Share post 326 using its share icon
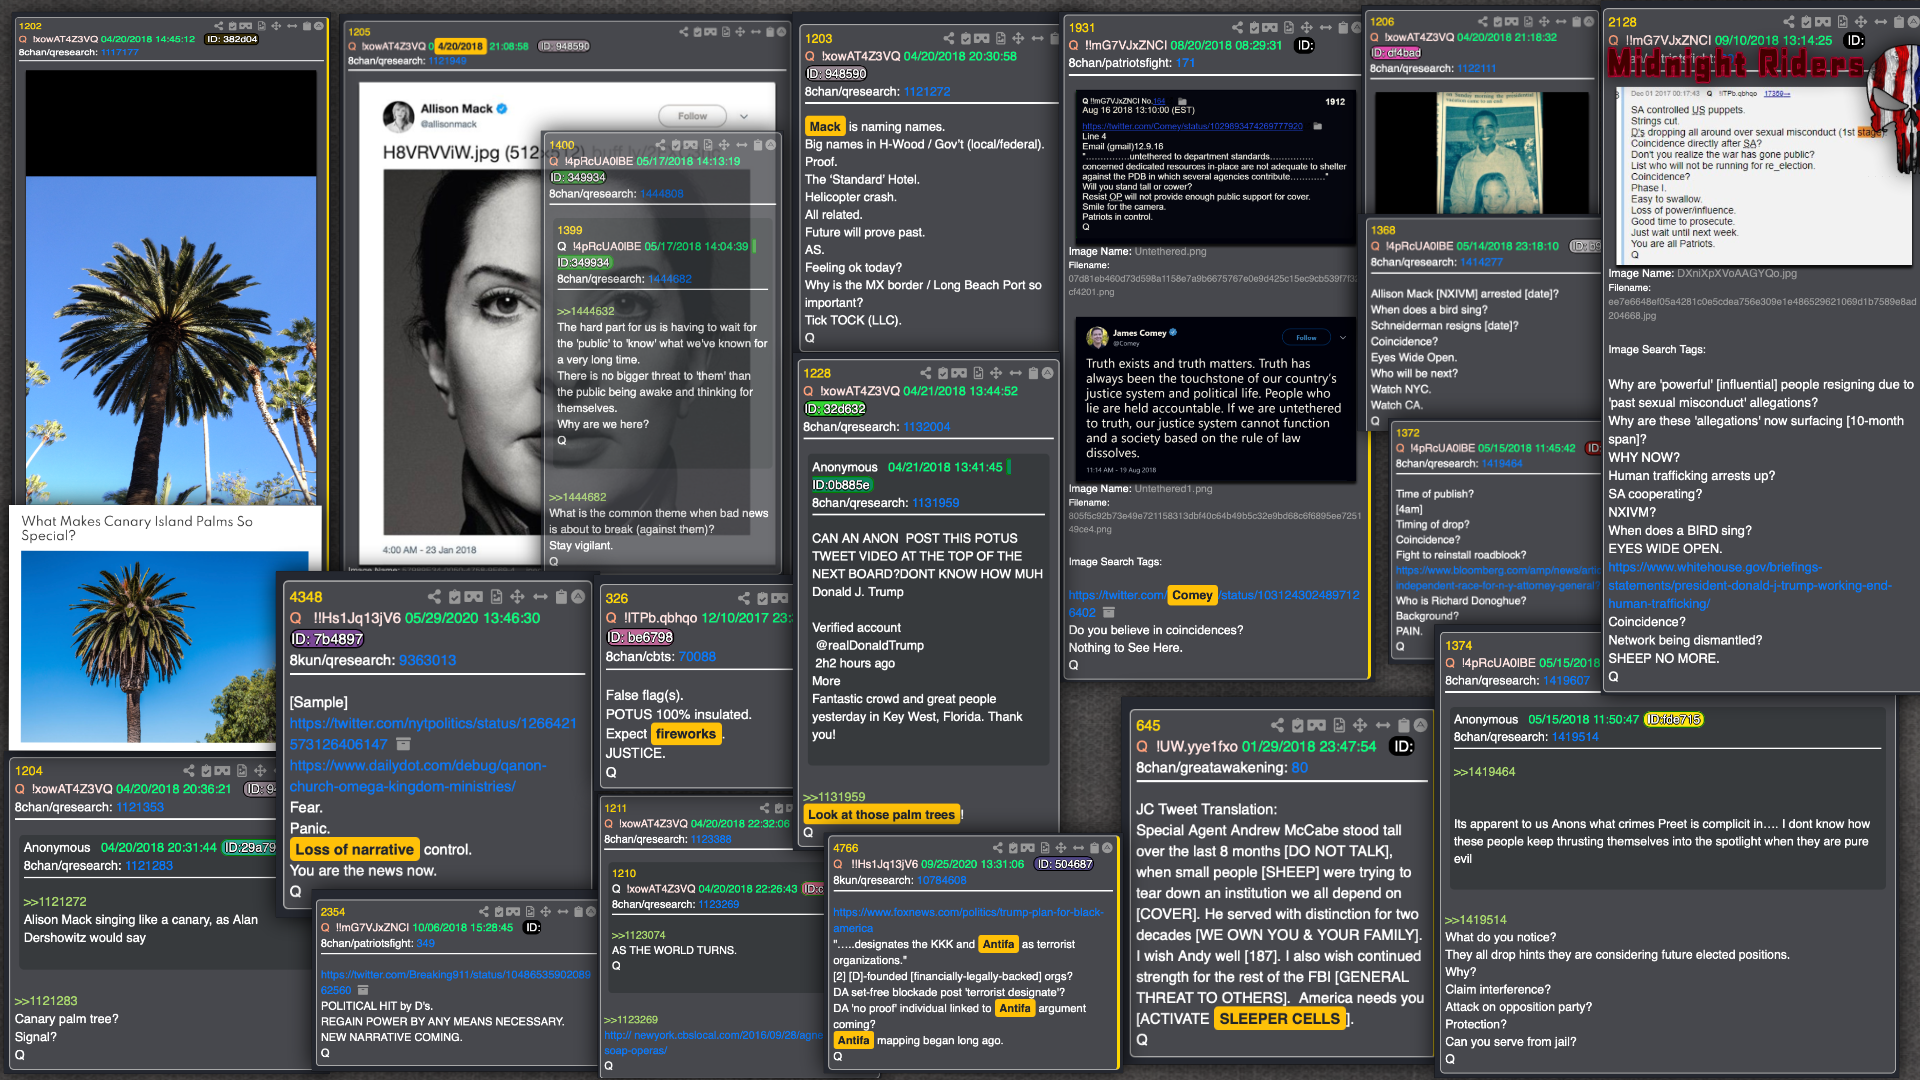 pyautogui.click(x=743, y=598)
